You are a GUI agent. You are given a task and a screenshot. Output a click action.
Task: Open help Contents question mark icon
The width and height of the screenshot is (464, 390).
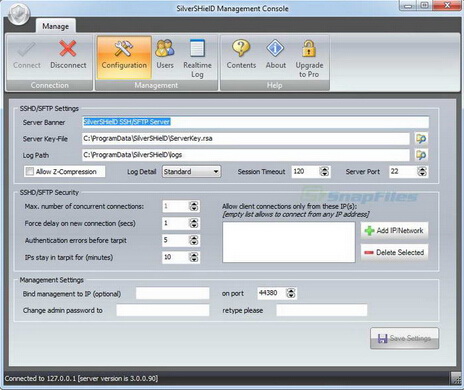point(241,48)
